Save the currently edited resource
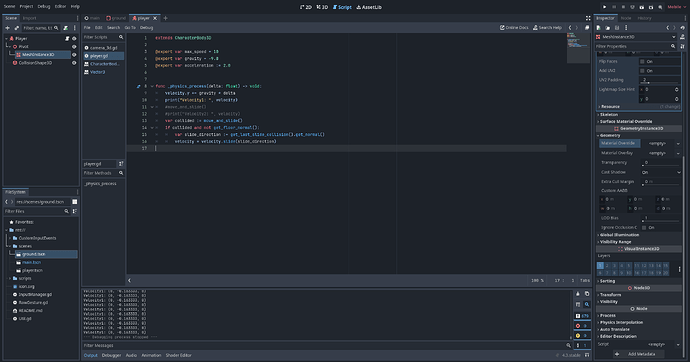 point(617,28)
